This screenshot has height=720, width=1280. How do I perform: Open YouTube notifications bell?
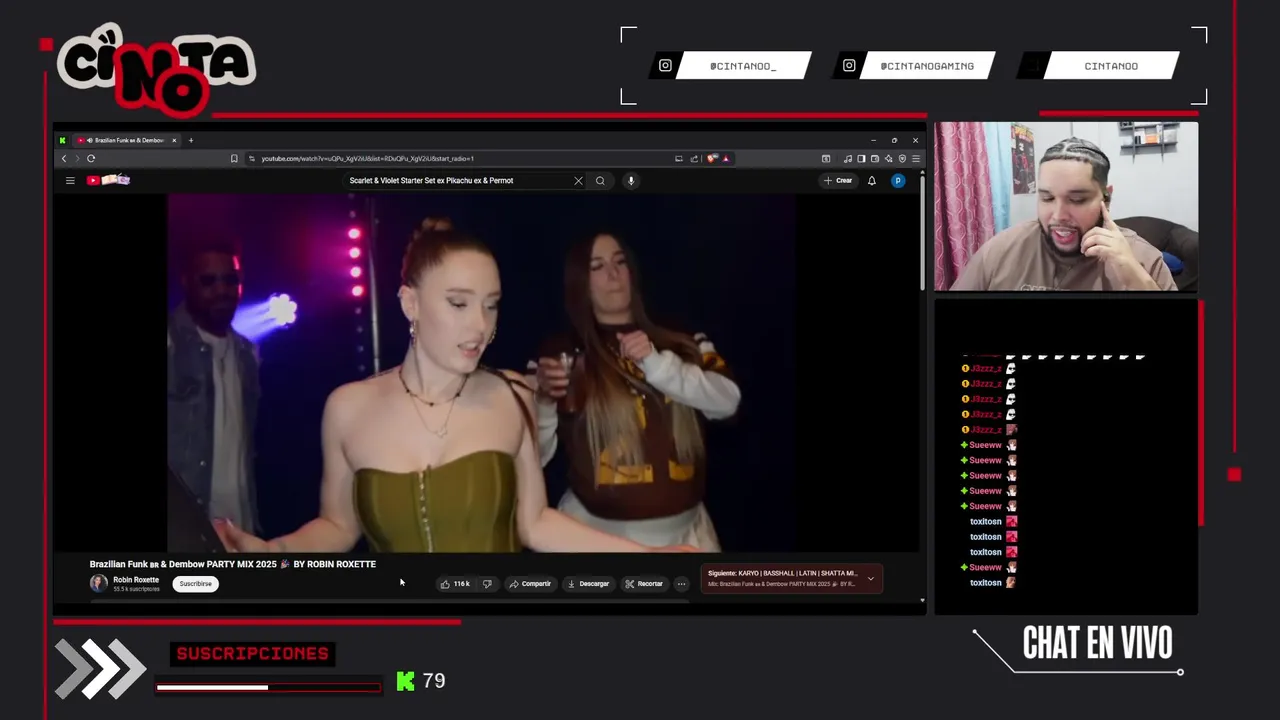871,181
